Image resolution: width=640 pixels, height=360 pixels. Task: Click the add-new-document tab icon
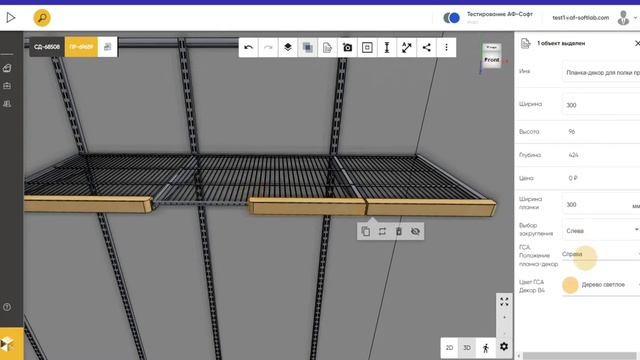pyautogui.click(x=107, y=47)
